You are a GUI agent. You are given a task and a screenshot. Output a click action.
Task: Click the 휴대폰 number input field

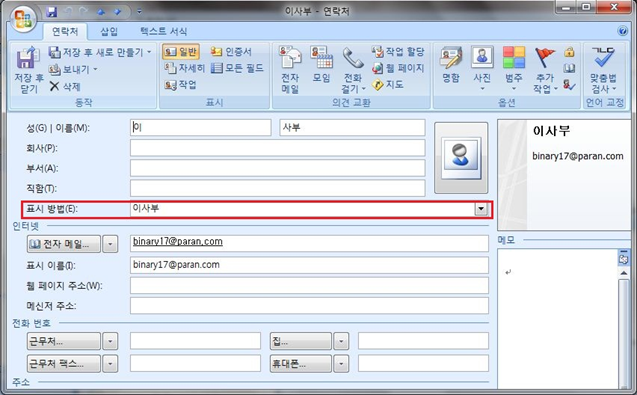423,363
